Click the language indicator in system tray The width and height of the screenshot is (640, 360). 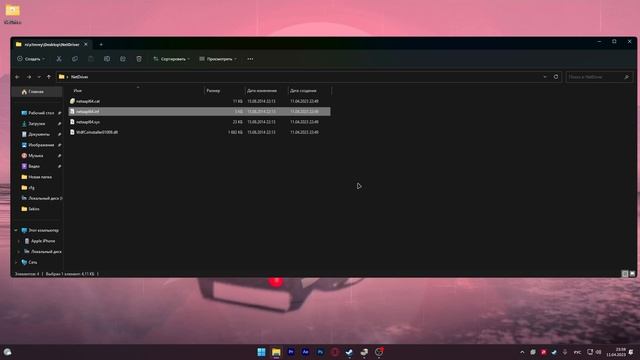577,352
